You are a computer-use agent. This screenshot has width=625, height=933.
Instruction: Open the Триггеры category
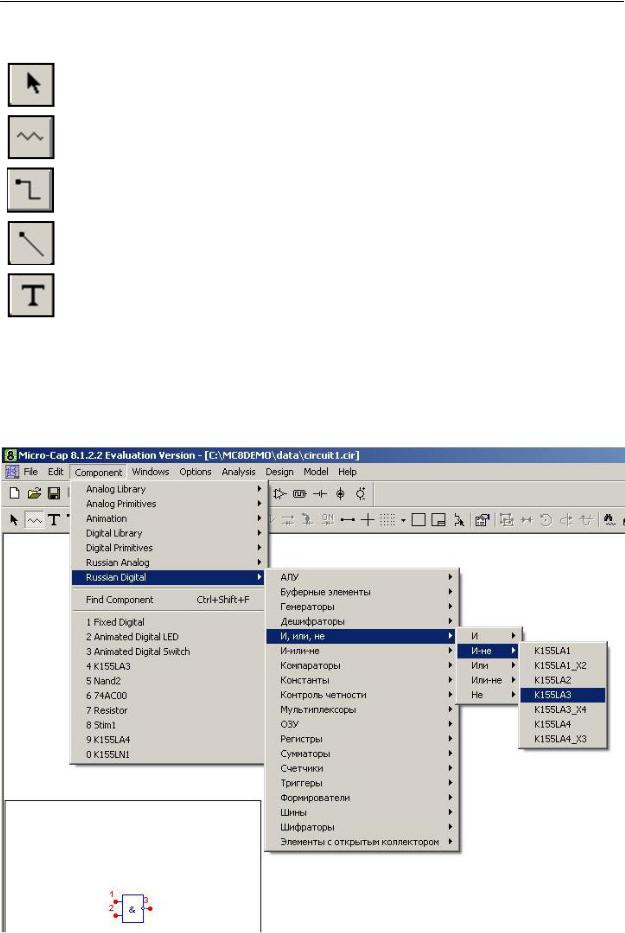point(362,783)
